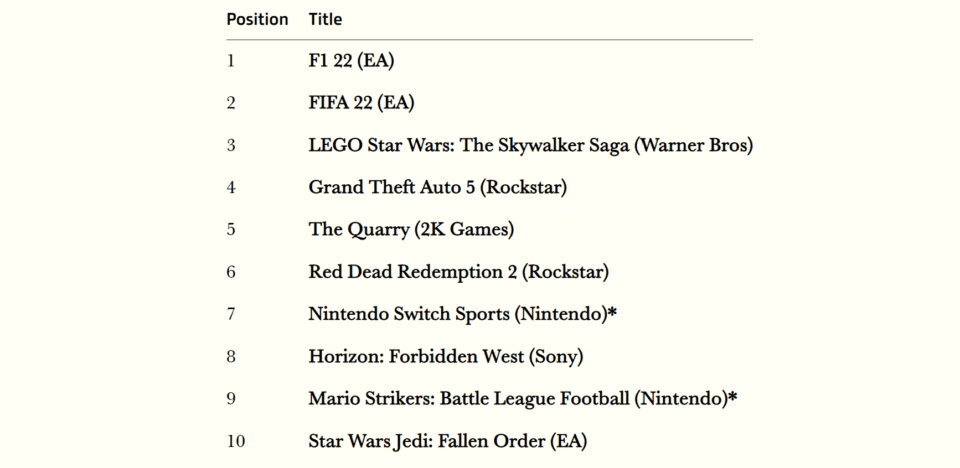Viewport: 960px width, 468px height.
Task: Click the Title column header
Action: [325, 20]
